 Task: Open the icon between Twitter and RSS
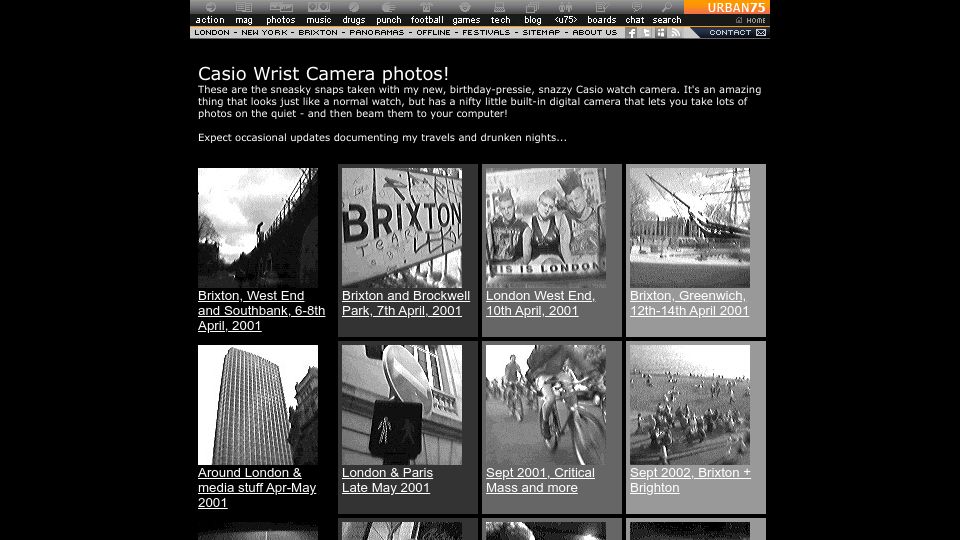(661, 33)
